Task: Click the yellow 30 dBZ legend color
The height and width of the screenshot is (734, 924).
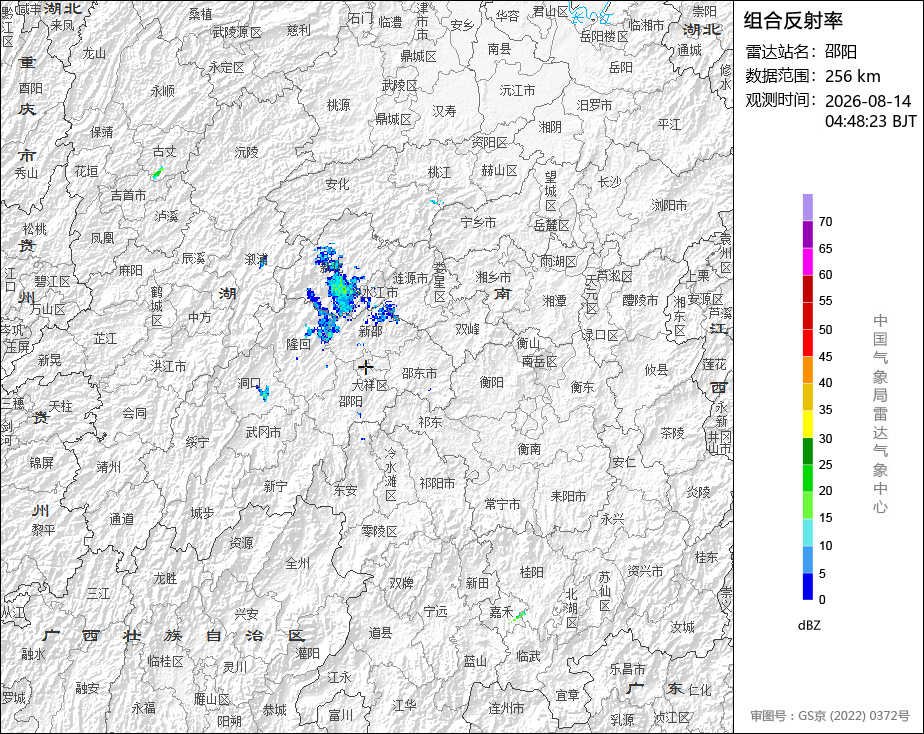Action: pyautogui.click(x=807, y=424)
